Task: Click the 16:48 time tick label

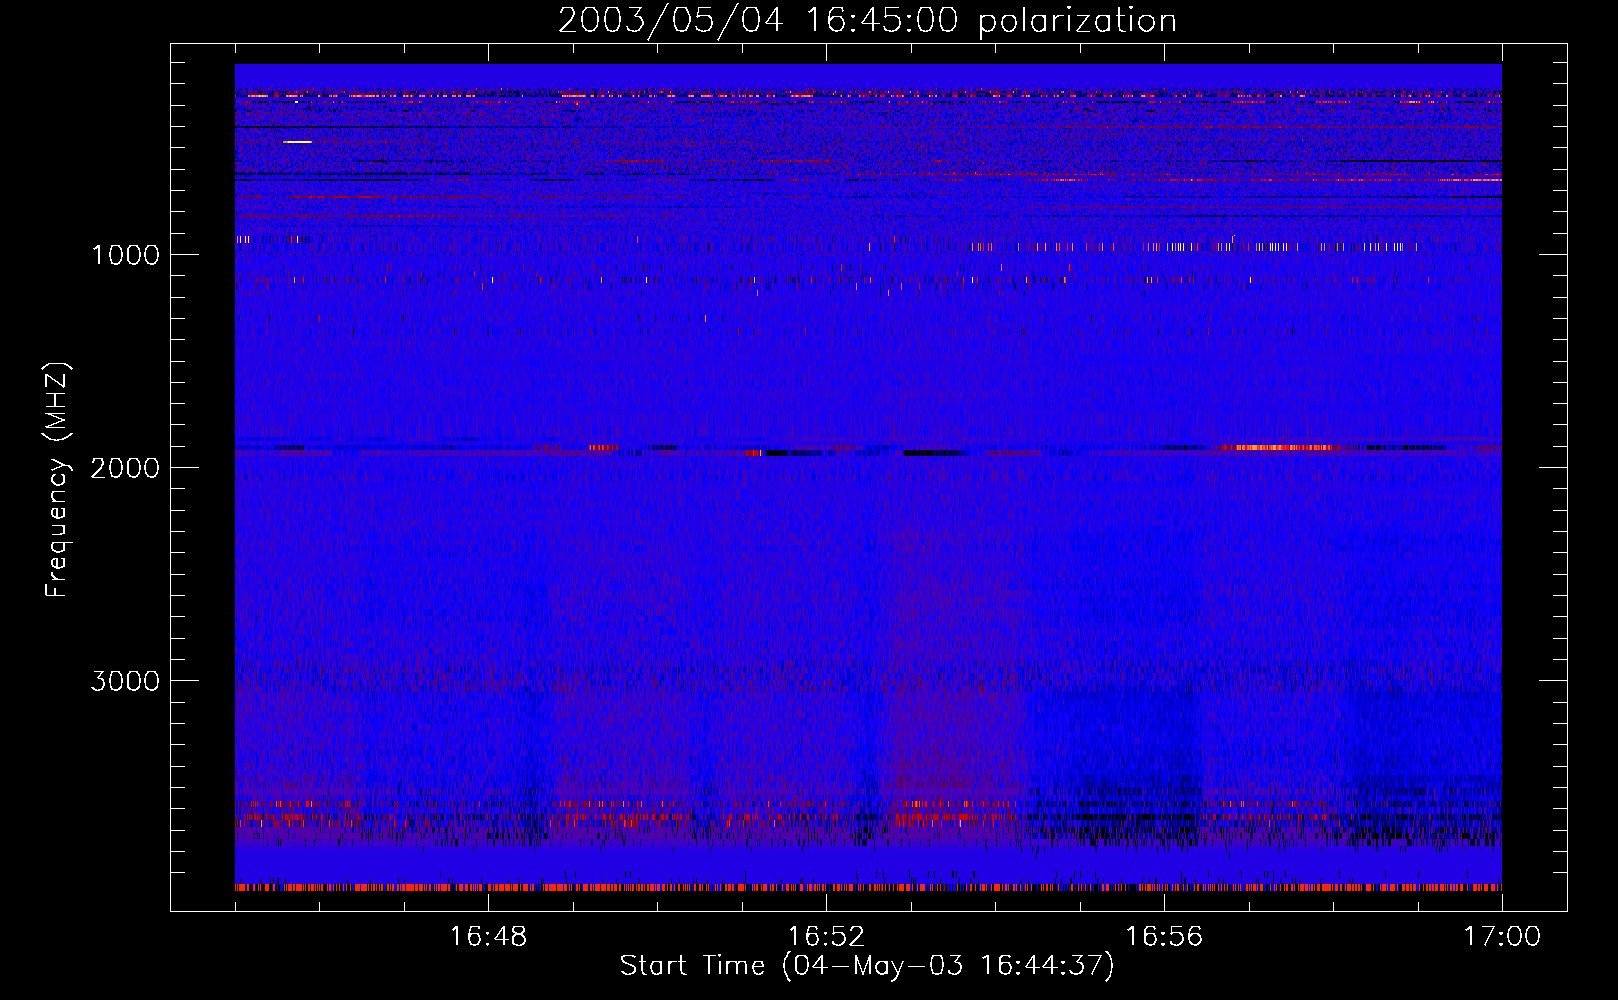Action: pos(488,937)
